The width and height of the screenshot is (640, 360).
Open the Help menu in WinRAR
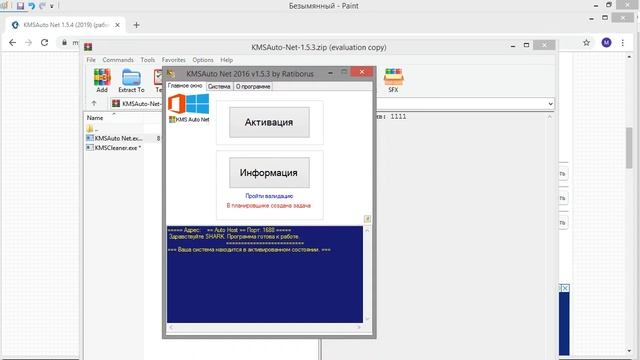(x=227, y=60)
